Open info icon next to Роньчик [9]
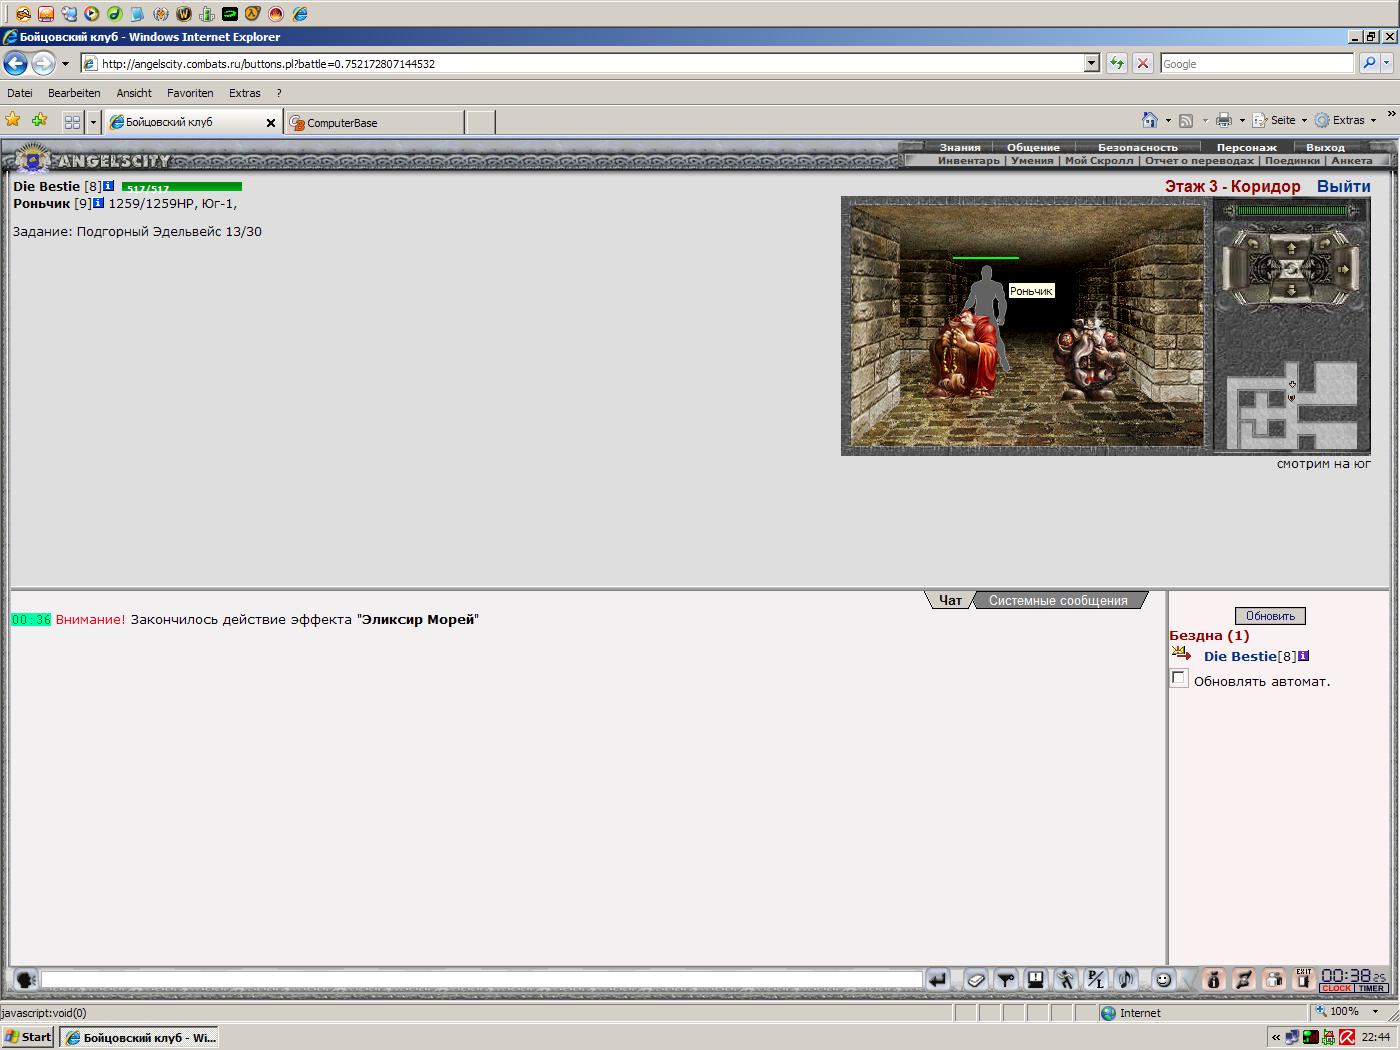Image resolution: width=1400 pixels, height=1050 pixels. click(99, 203)
